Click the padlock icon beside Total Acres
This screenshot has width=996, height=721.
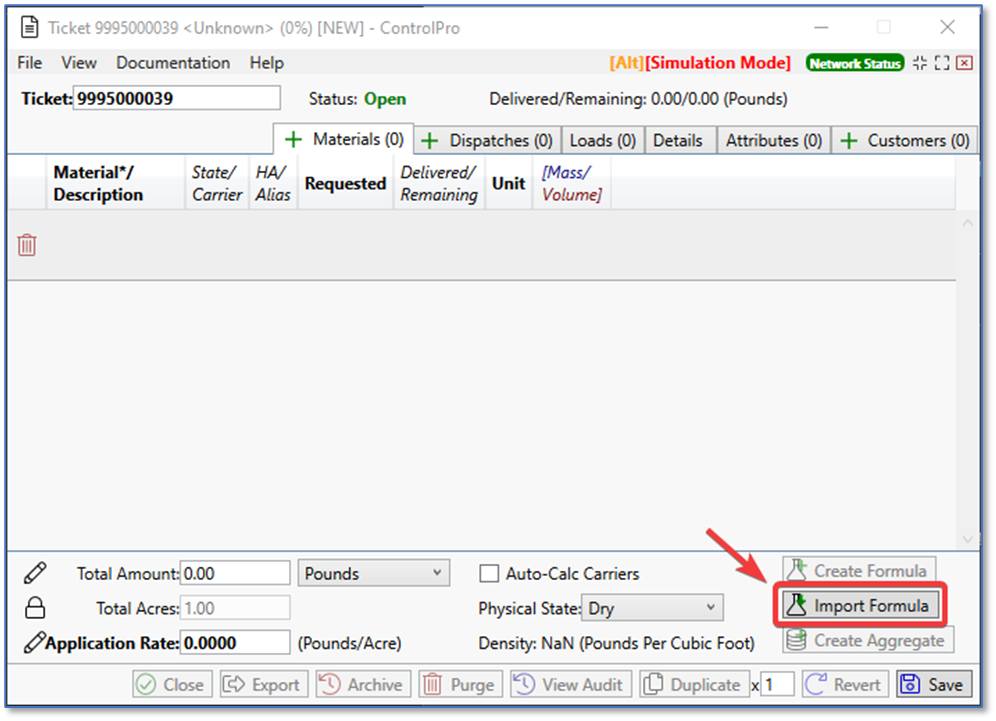tap(35, 608)
